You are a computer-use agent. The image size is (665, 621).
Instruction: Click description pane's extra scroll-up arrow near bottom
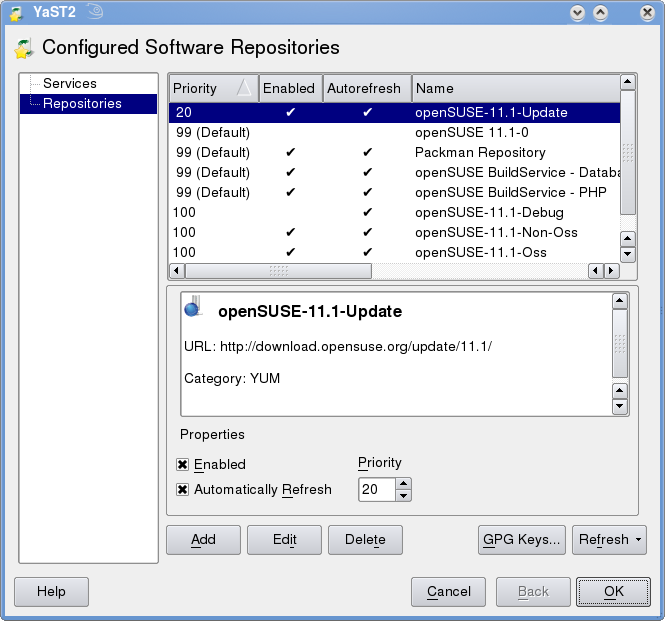click(x=620, y=391)
